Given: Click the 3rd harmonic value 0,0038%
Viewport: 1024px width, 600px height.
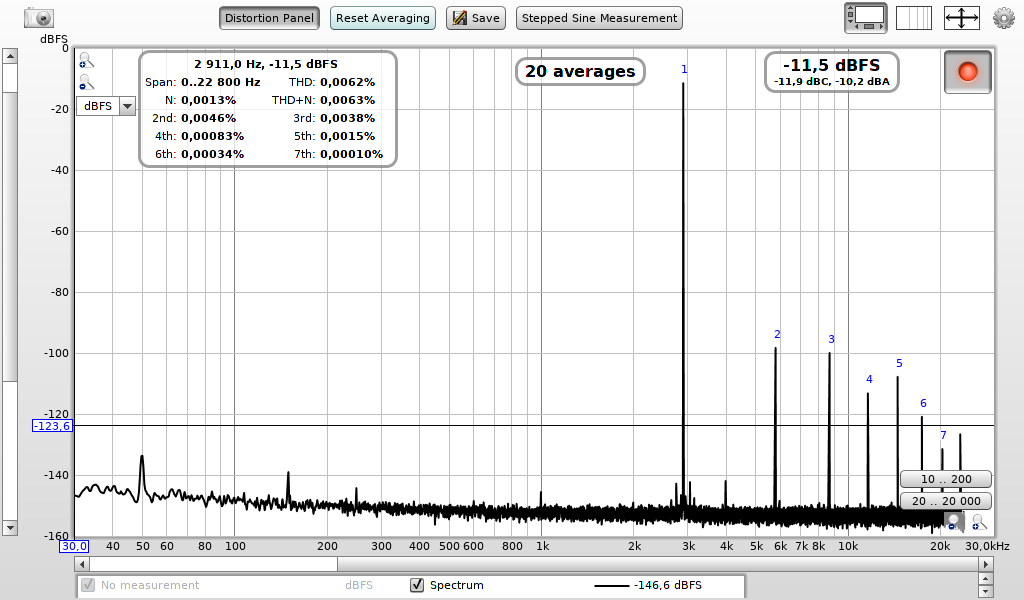Looking at the screenshot, I should point(347,118).
